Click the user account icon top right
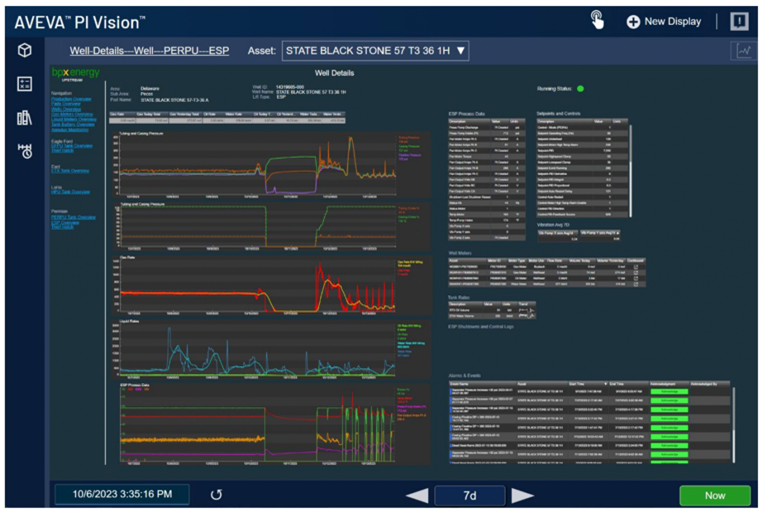This screenshot has width=764, height=515. tap(739, 21)
